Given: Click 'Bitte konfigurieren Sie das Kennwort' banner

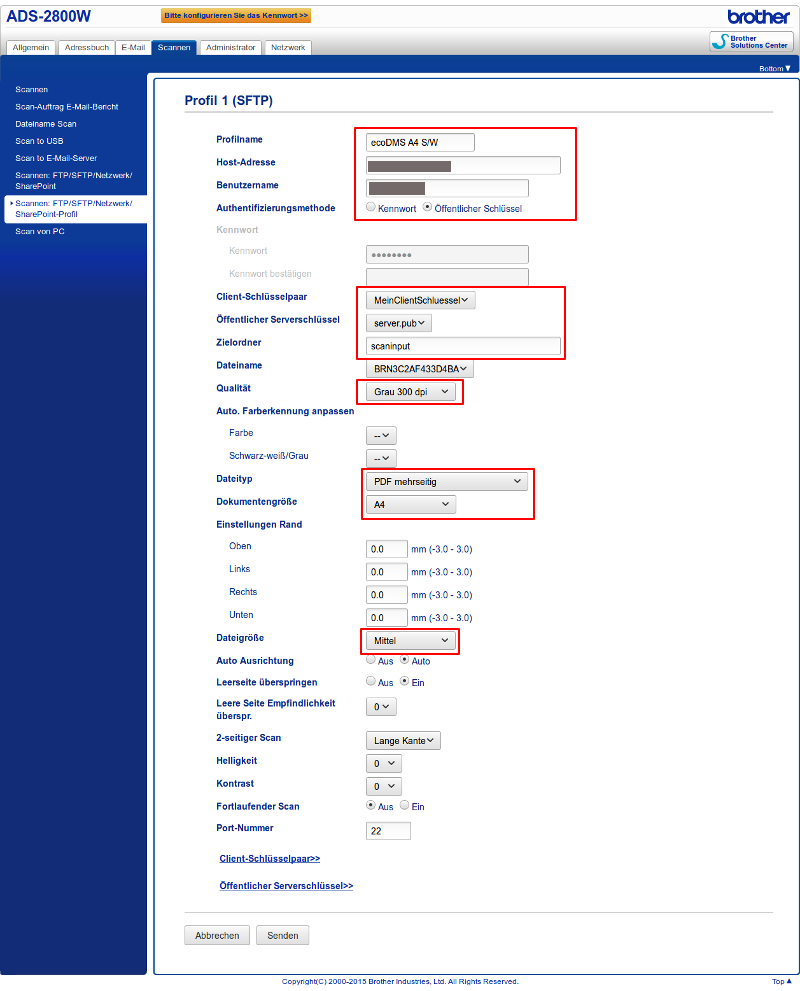Looking at the screenshot, I should pyautogui.click(x=236, y=15).
